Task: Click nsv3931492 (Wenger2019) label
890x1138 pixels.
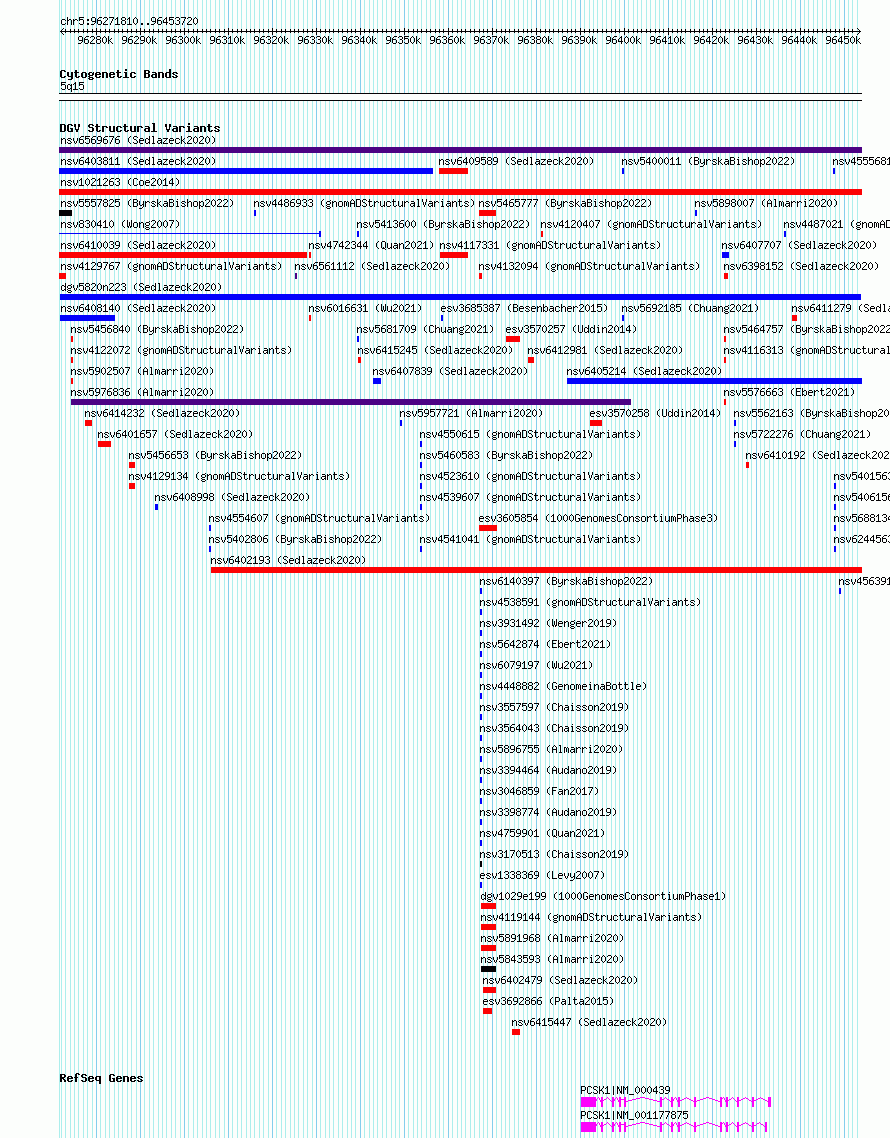Action: (x=548, y=624)
